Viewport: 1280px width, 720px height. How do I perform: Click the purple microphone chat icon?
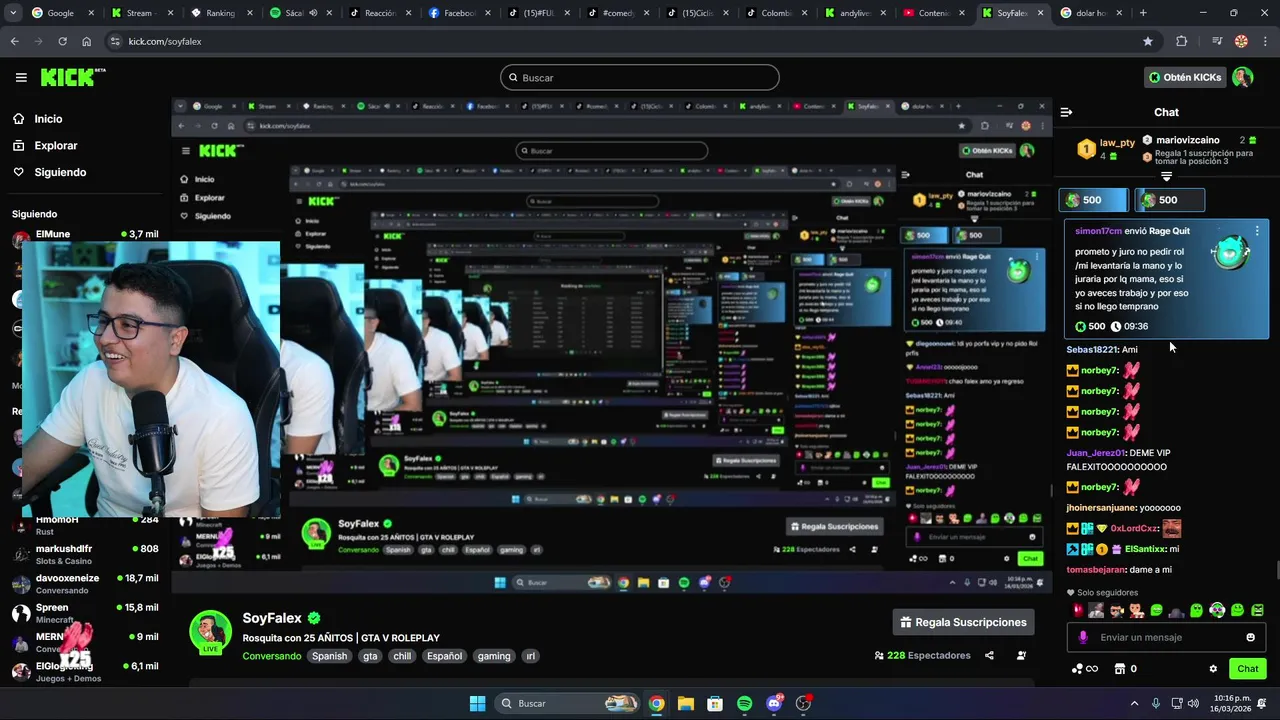point(1082,637)
